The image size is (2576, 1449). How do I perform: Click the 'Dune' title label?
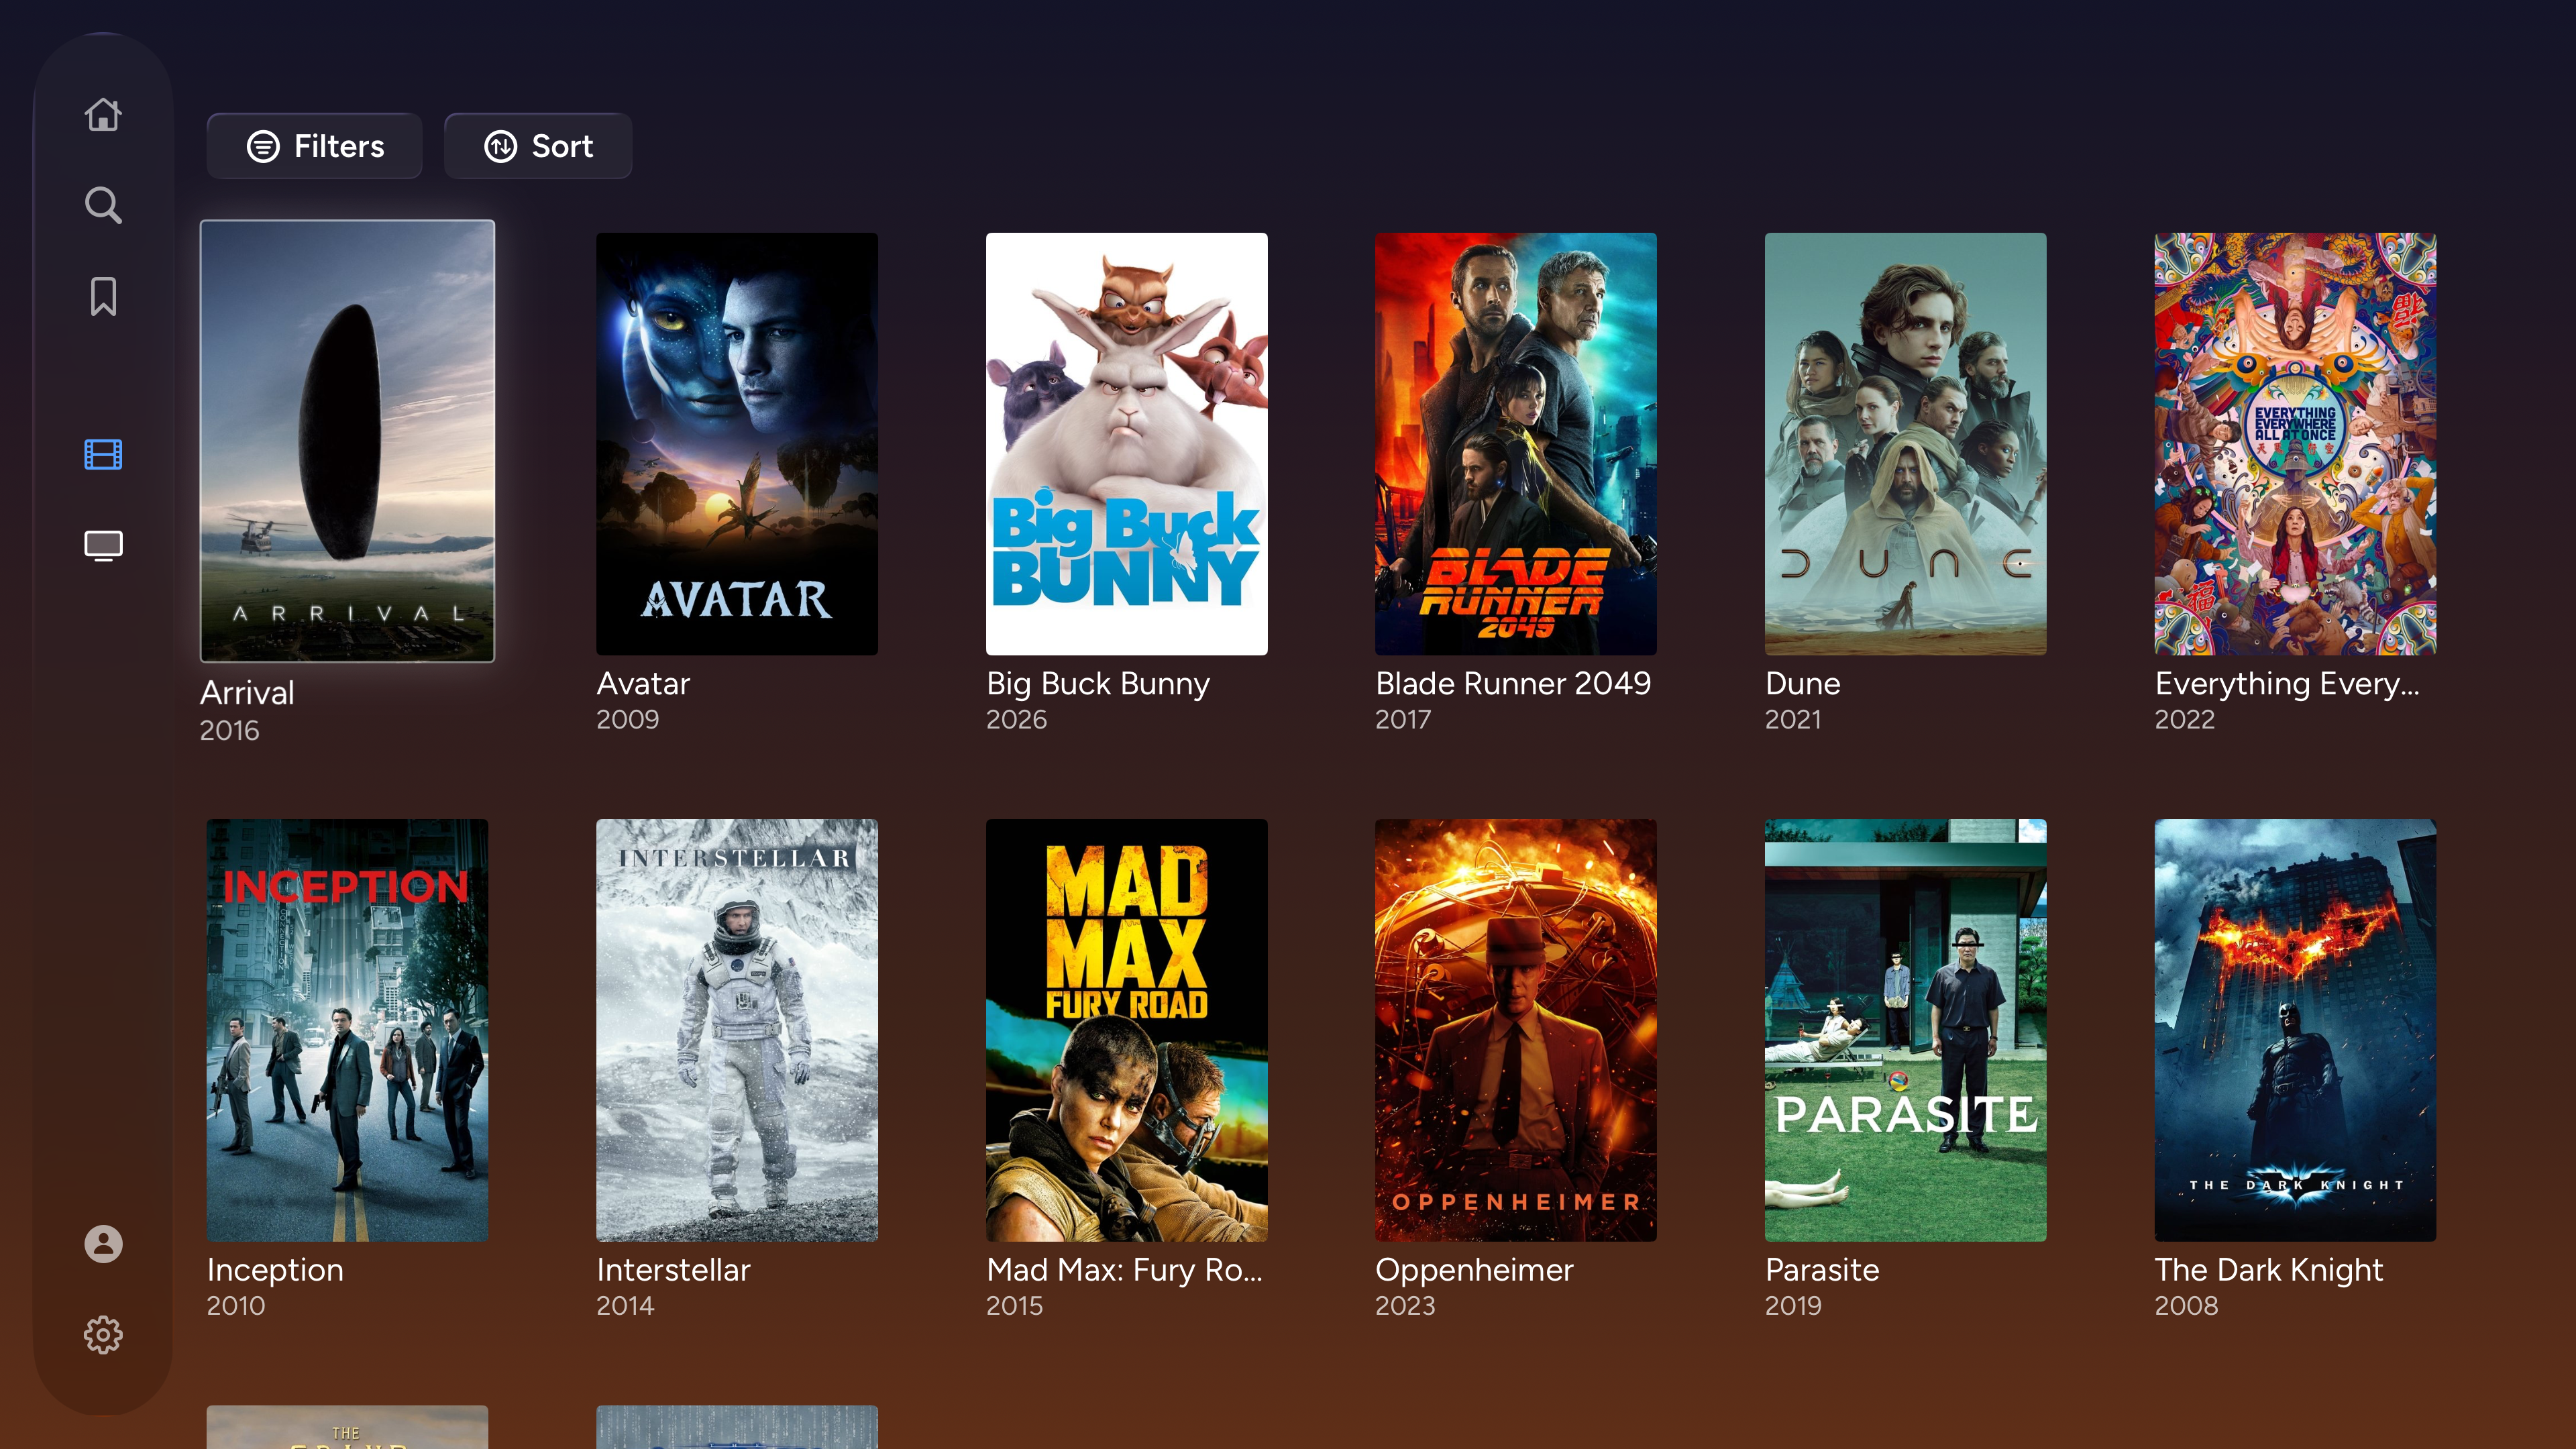pyautogui.click(x=1802, y=683)
